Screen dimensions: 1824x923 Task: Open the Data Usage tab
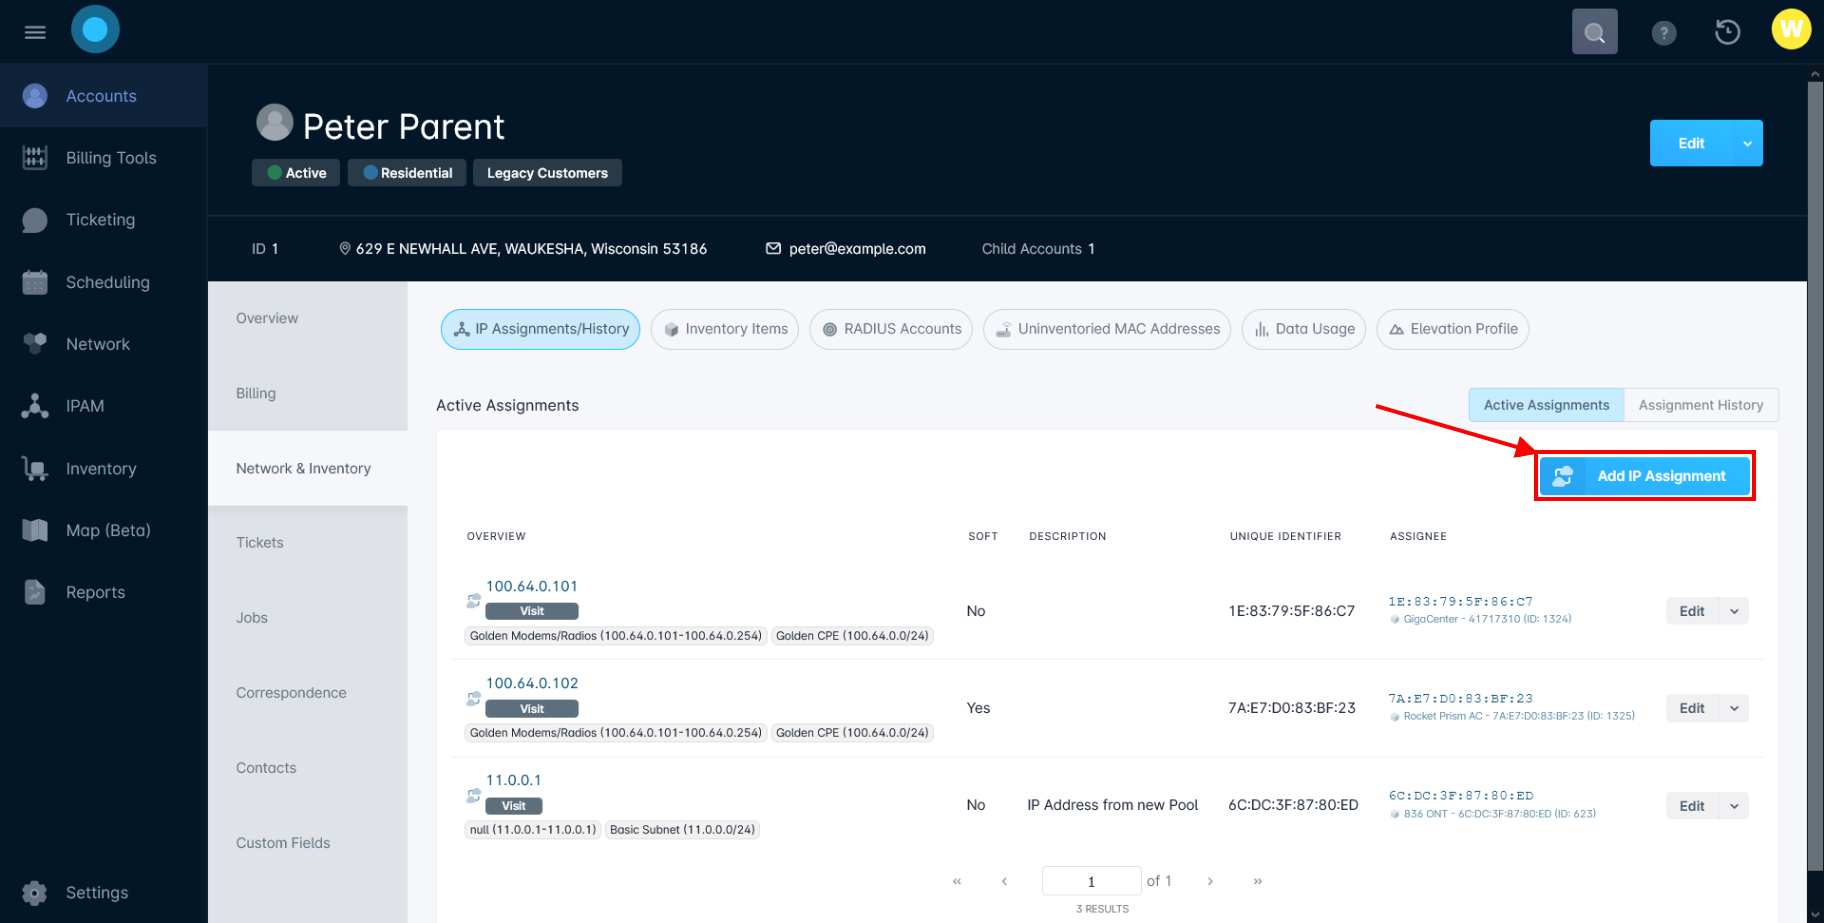tap(1303, 329)
